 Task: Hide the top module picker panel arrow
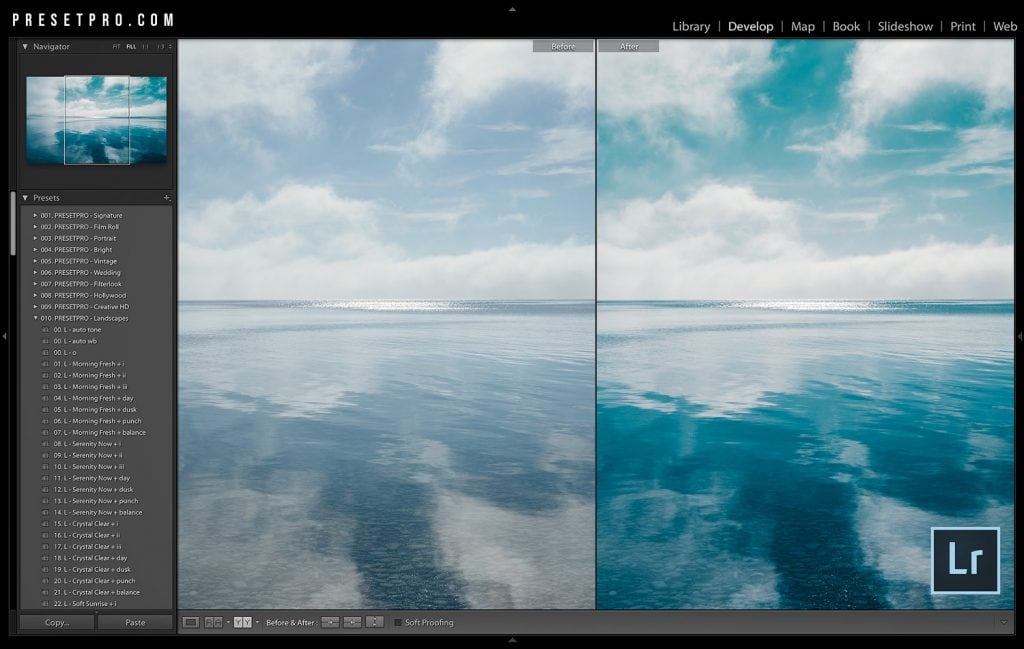click(x=512, y=9)
